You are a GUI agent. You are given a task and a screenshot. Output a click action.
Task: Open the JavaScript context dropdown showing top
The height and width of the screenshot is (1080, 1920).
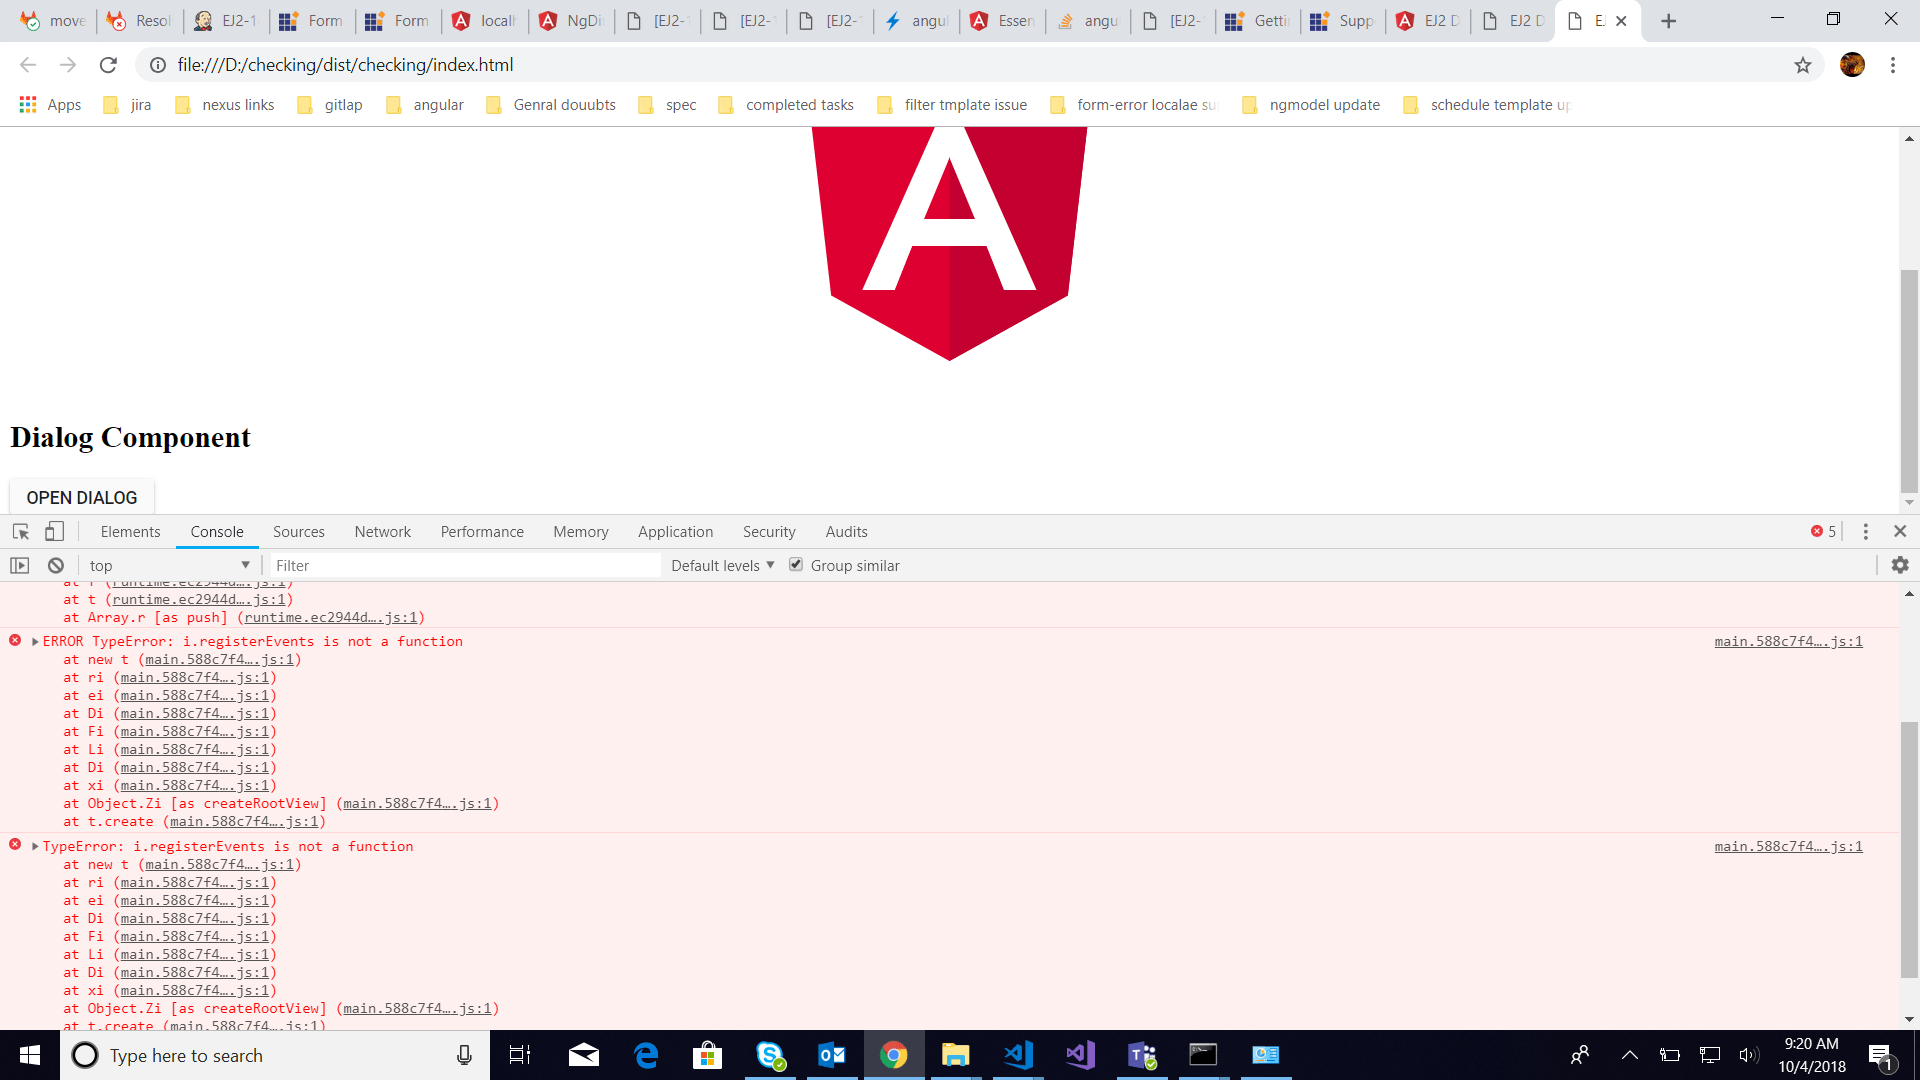tap(165, 565)
